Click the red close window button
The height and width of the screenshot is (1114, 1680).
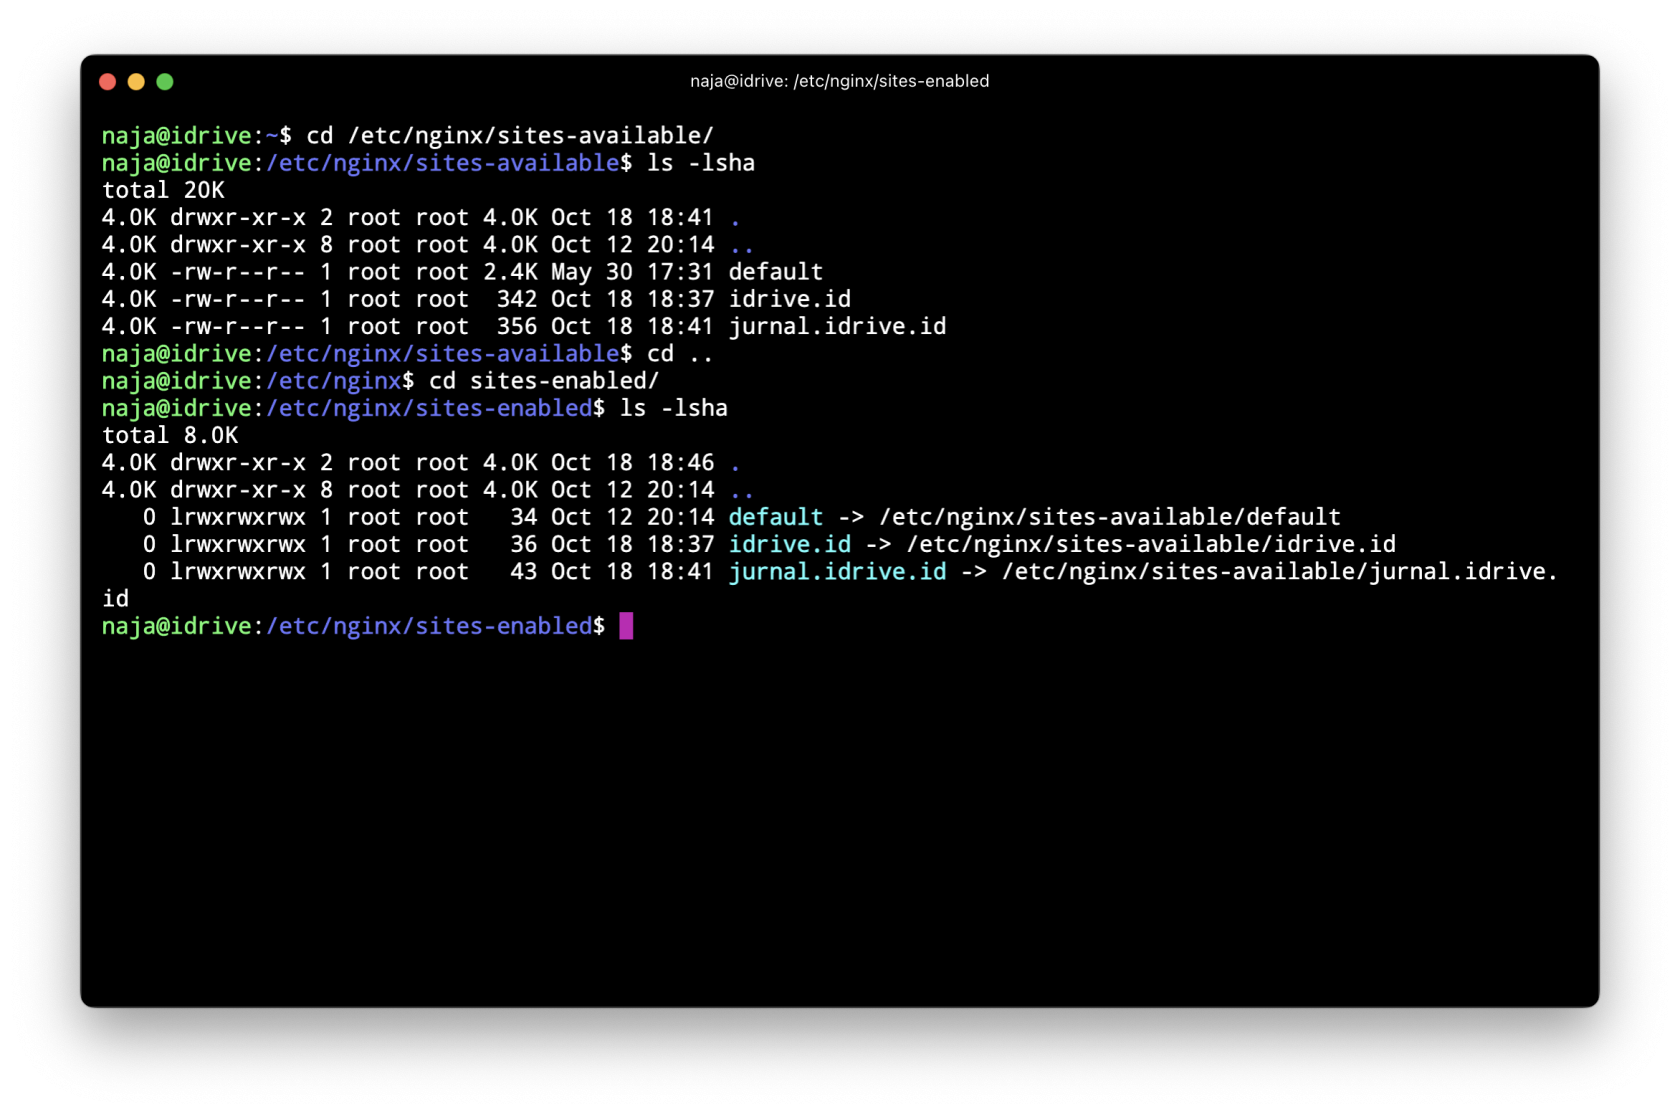(108, 82)
